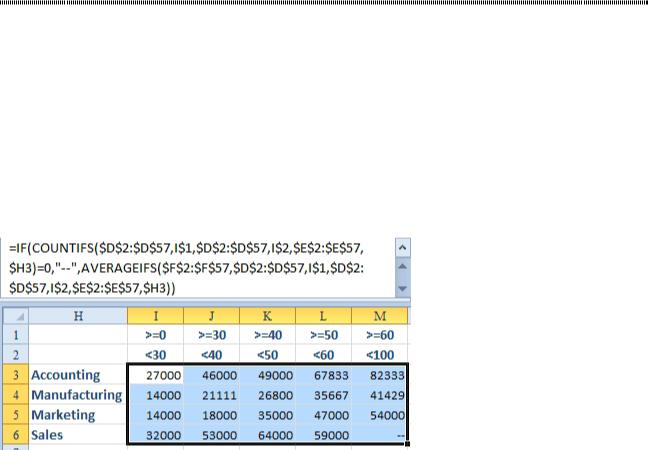Select column H header
Image resolution: width=648 pixels, height=450 pixels.
point(78,316)
